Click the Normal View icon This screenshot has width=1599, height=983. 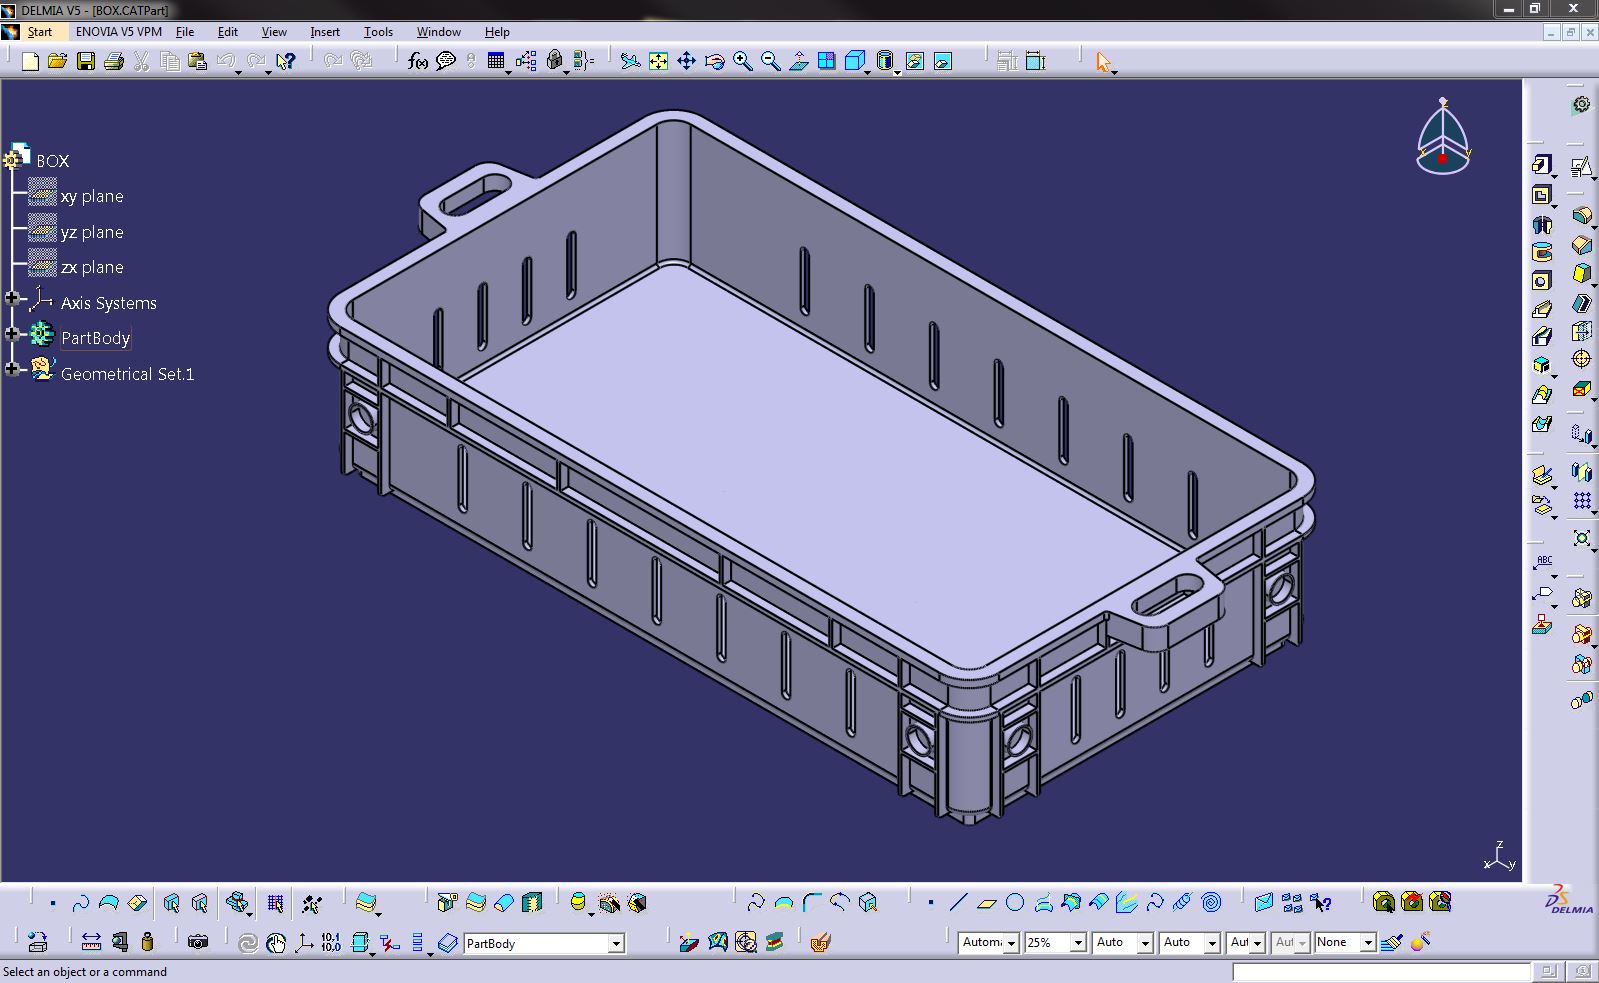(798, 61)
